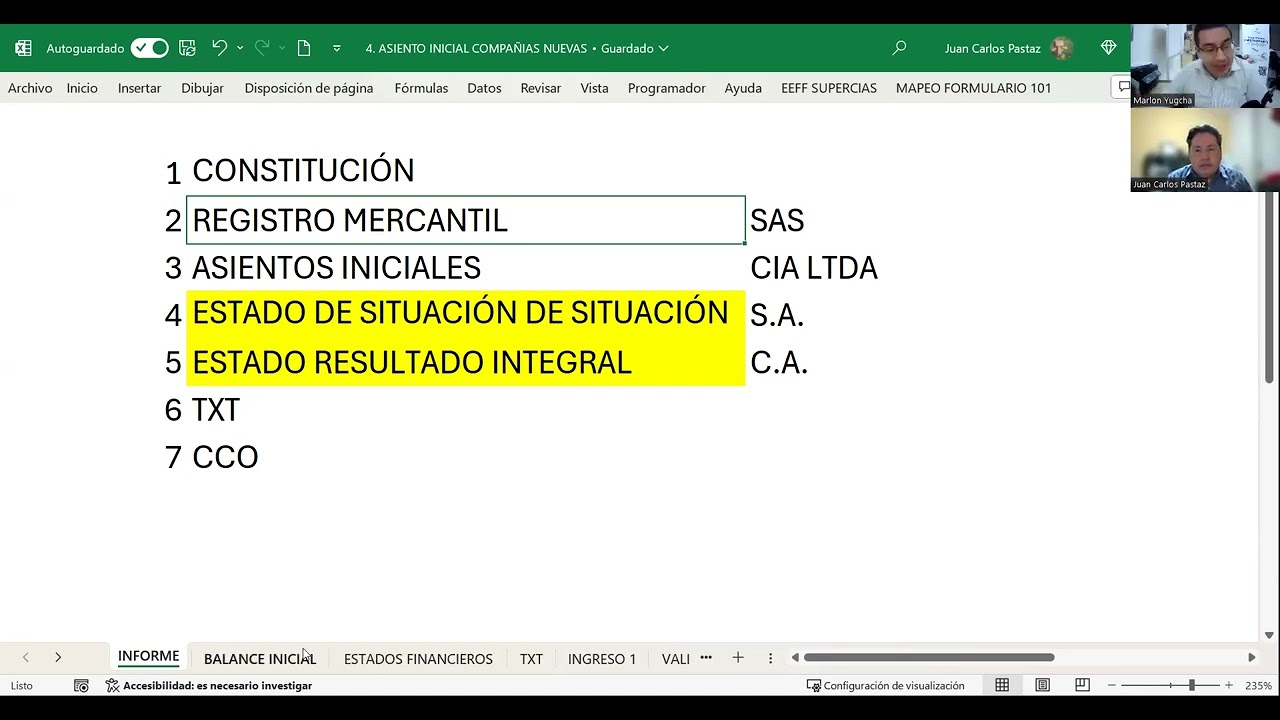Screen dimensions: 1280x720
Task: Click the horizontal scrollbar thumb
Action: coord(929,658)
